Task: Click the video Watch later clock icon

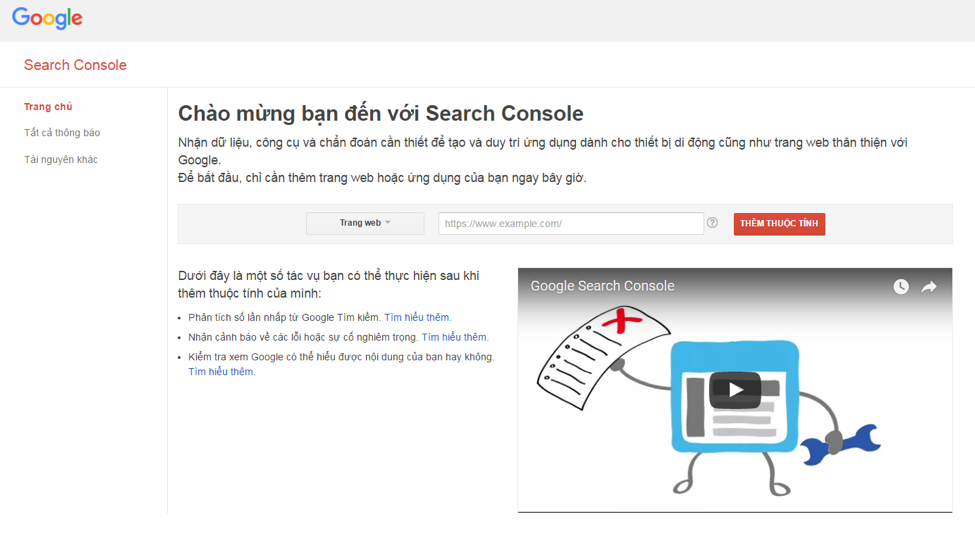Action: (901, 286)
